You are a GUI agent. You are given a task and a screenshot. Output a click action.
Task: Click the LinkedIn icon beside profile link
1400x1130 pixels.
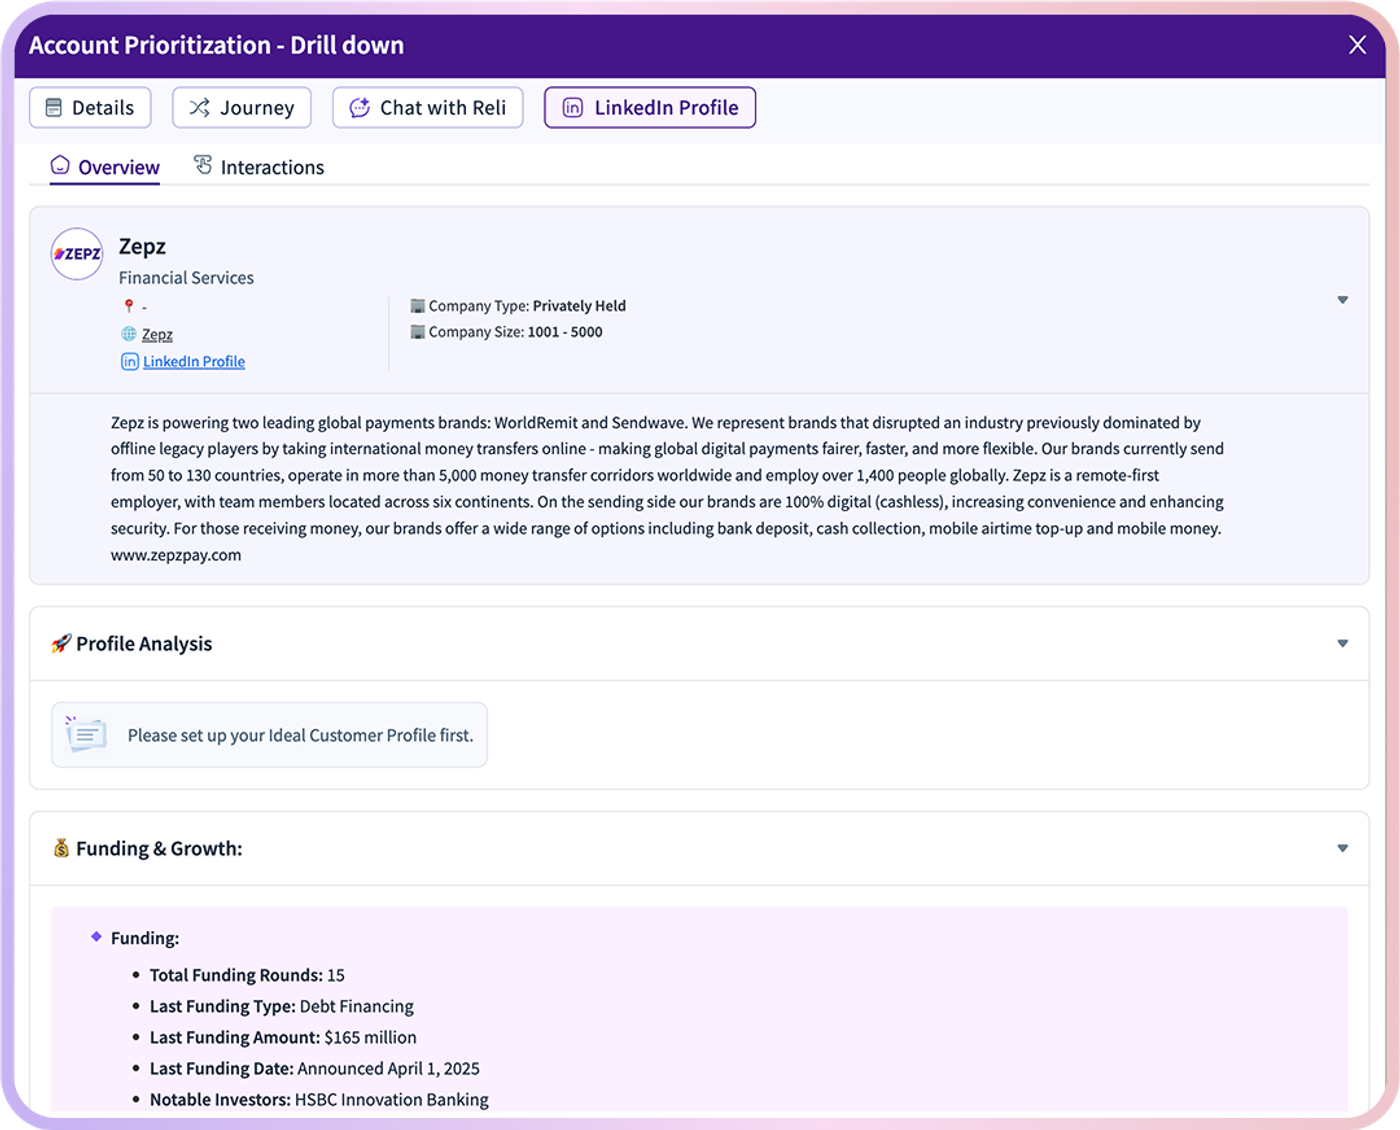coord(130,362)
